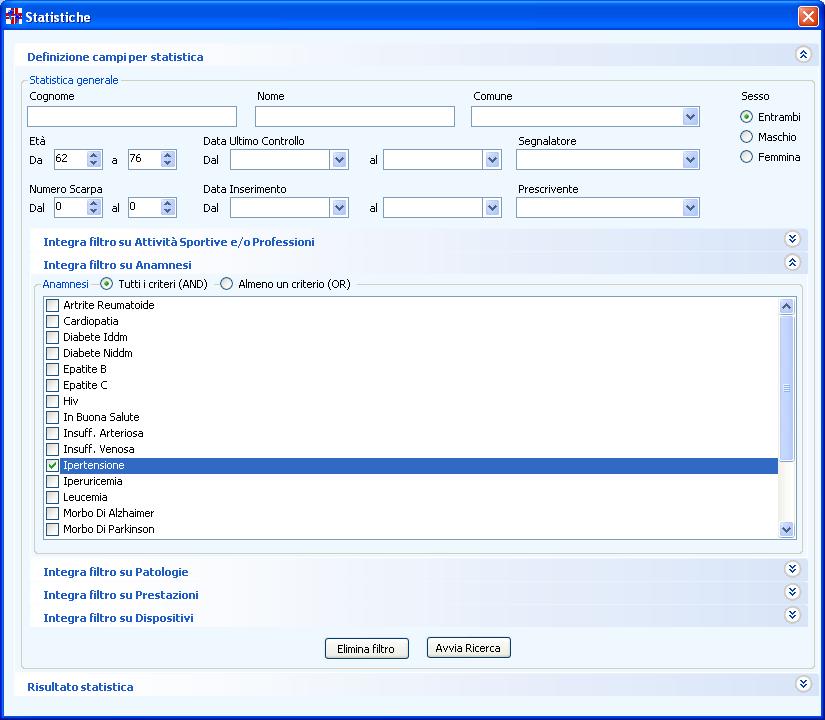Uncheck the Ipertensione checkbox
This screenshot has width=825, height=720.
53,466
